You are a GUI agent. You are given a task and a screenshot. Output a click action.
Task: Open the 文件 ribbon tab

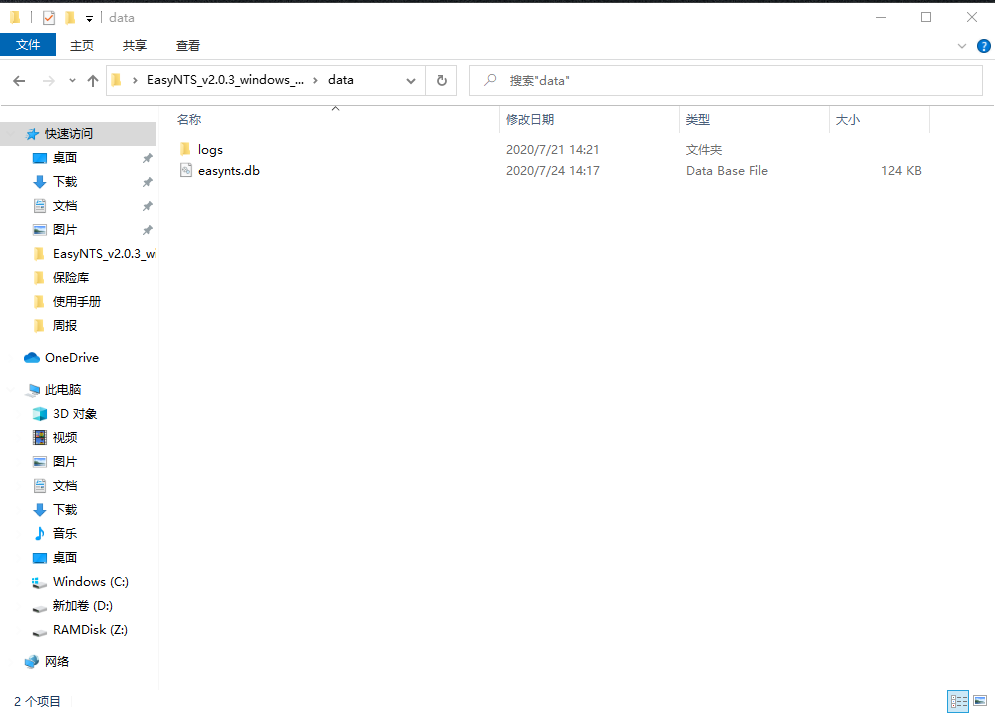[x=28, y=45]
